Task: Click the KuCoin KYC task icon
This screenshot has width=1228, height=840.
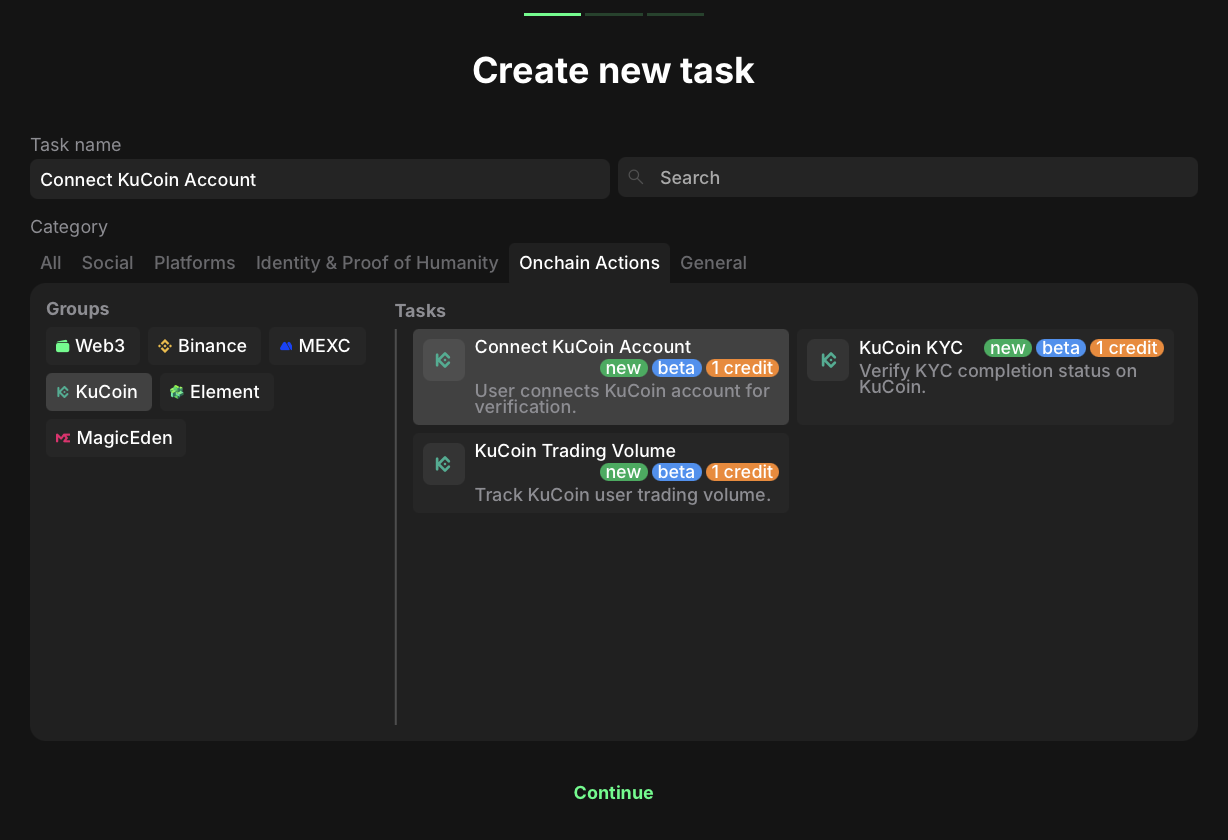Action: [828, 360]
